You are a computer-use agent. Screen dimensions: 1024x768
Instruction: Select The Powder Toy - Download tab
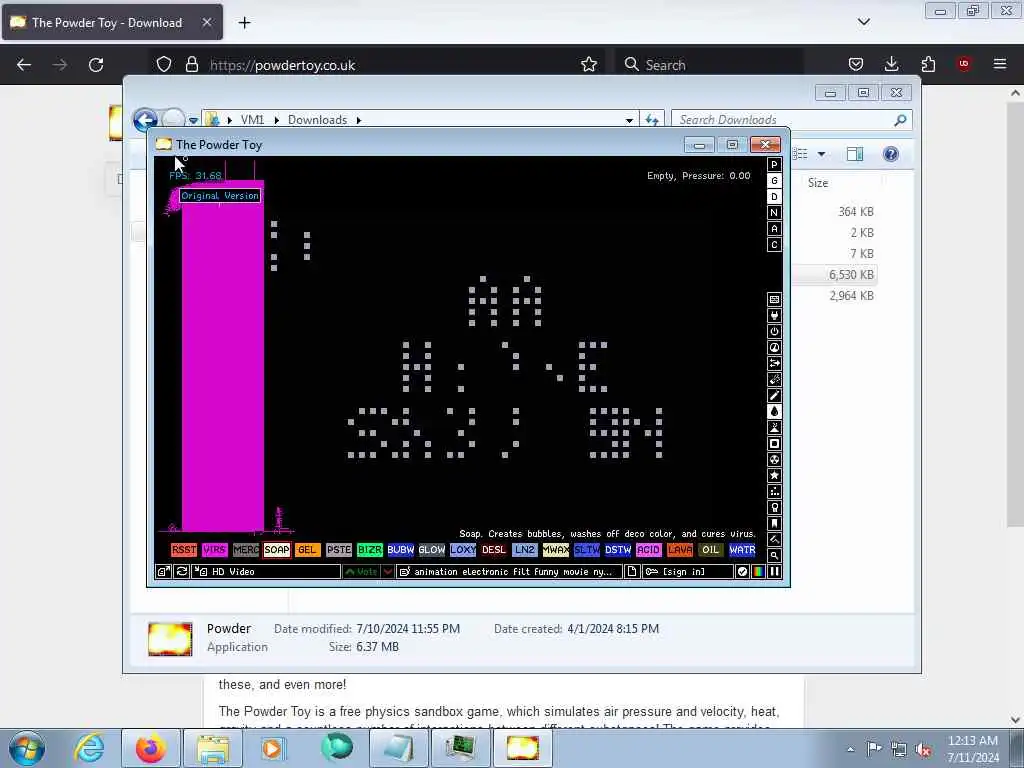click(112, 23)
